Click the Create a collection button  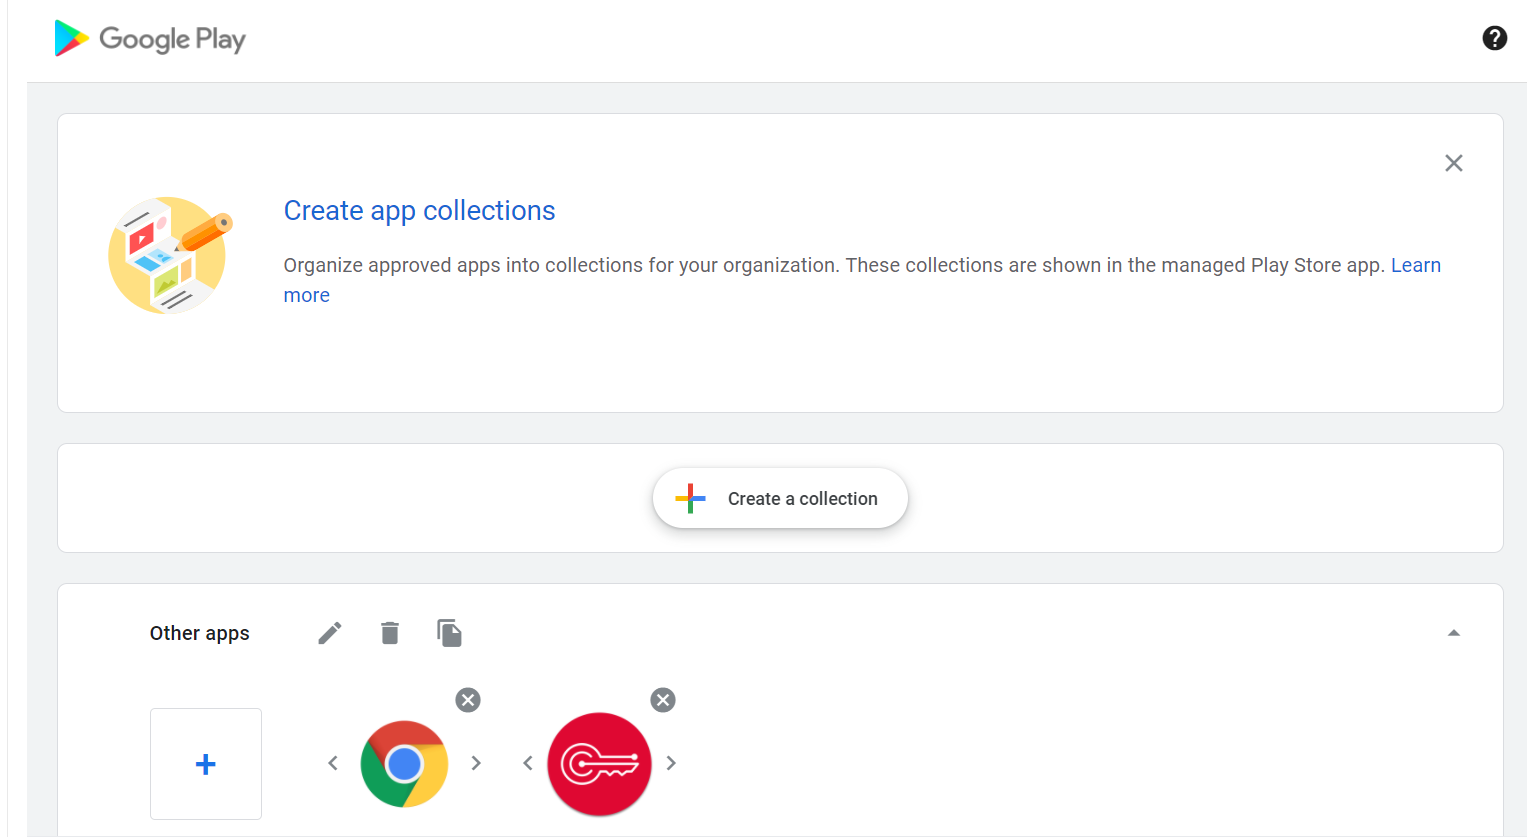point(780,498)
